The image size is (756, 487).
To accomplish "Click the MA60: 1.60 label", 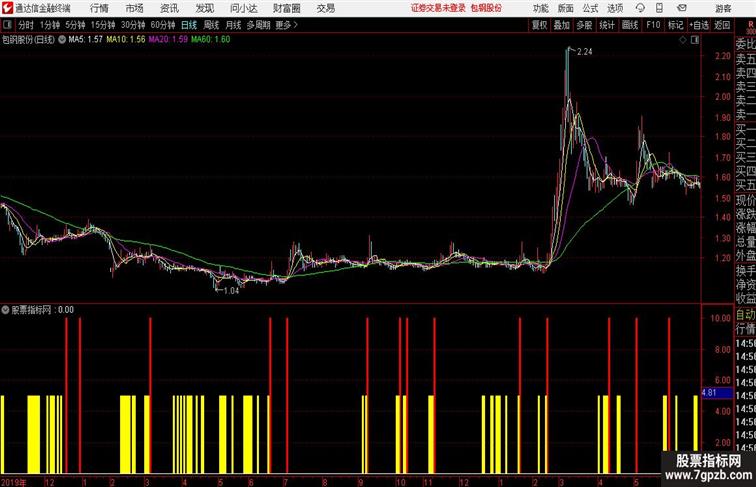I will pos(211,40).
